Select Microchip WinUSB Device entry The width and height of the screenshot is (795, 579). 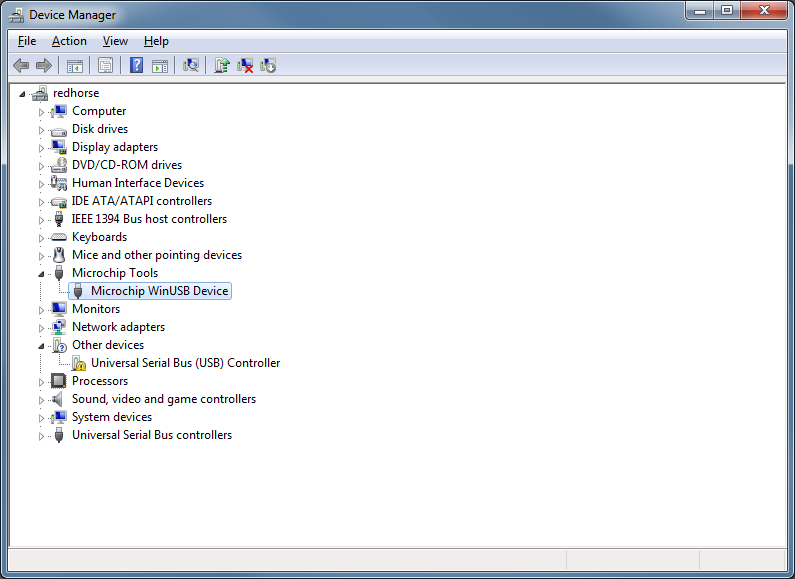[x=159, y=291]
